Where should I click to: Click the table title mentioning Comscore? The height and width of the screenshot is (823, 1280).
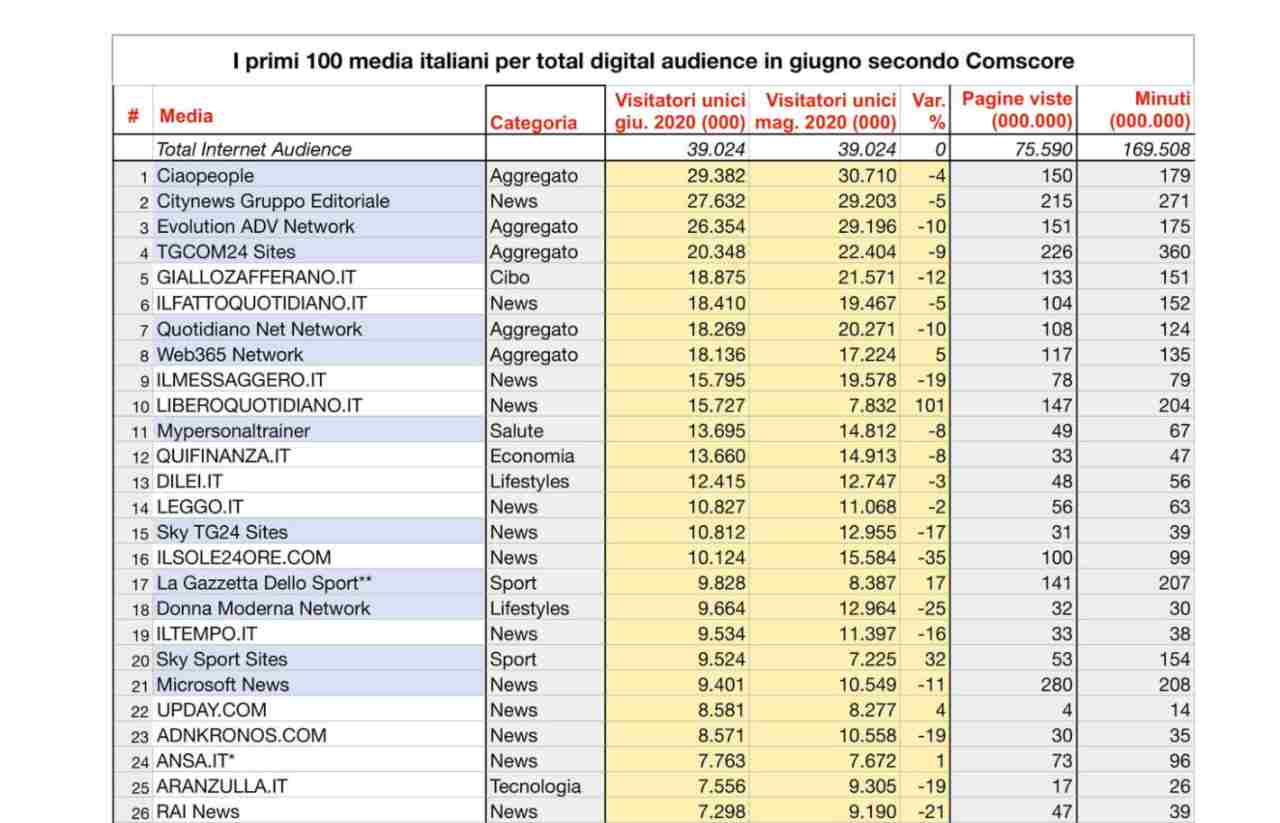point(653,61)
